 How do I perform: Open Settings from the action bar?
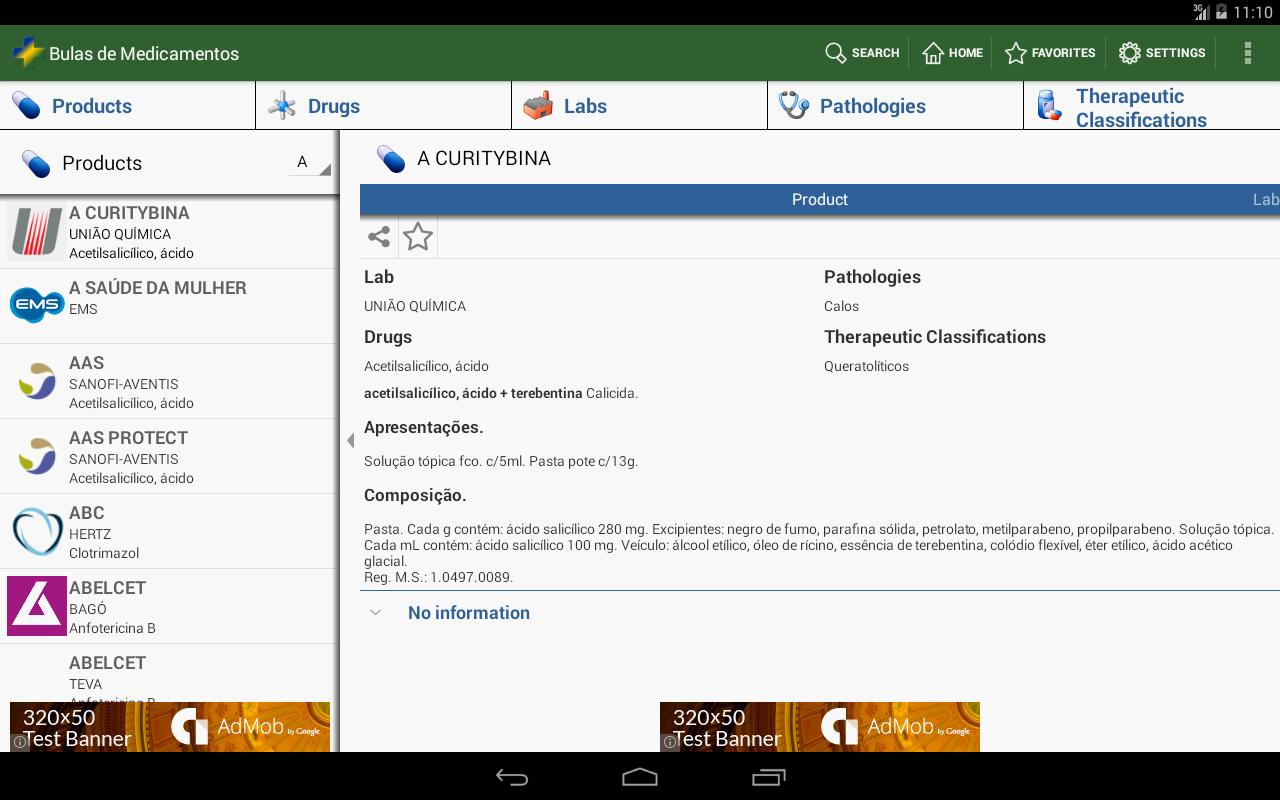1162,53
